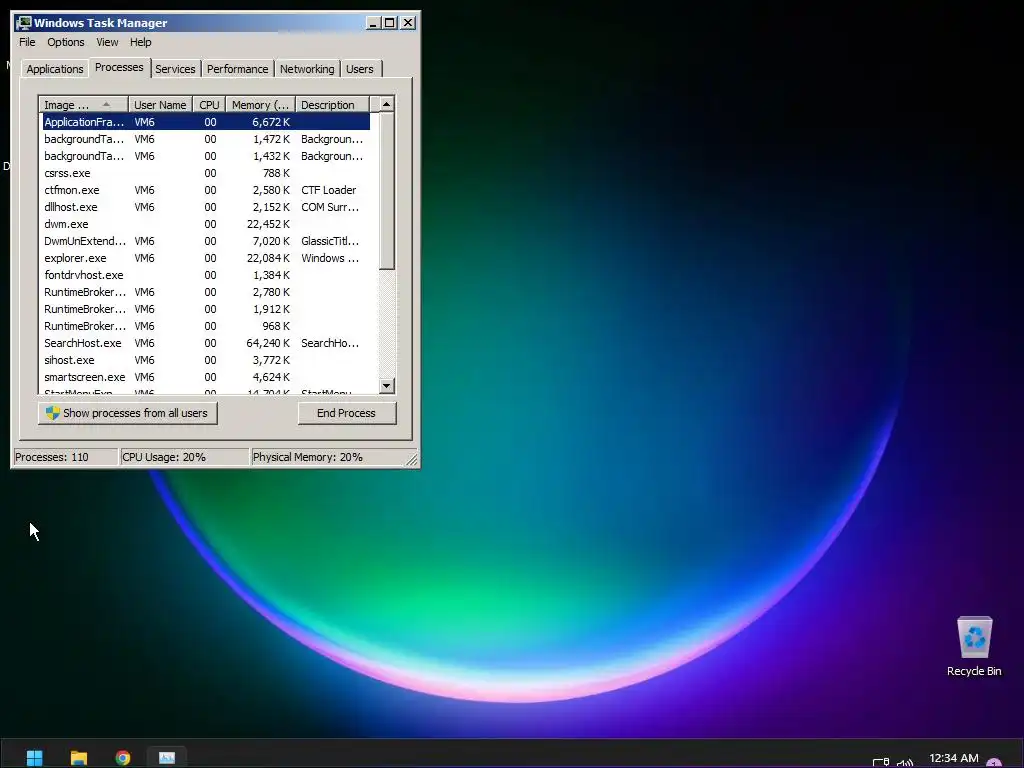Sort by Image Name column header
The height and width of the screenshot is (768, 1024).
pyautogui.click(x=83, y=104)
